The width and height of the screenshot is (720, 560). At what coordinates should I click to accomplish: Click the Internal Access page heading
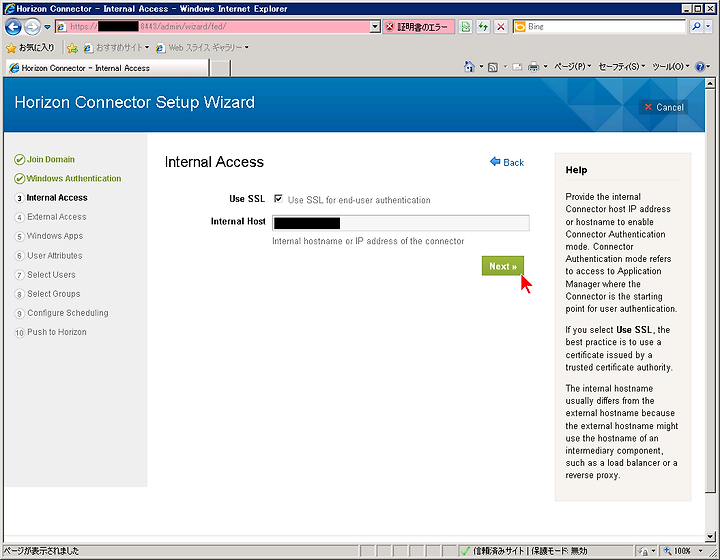(214, 162)
